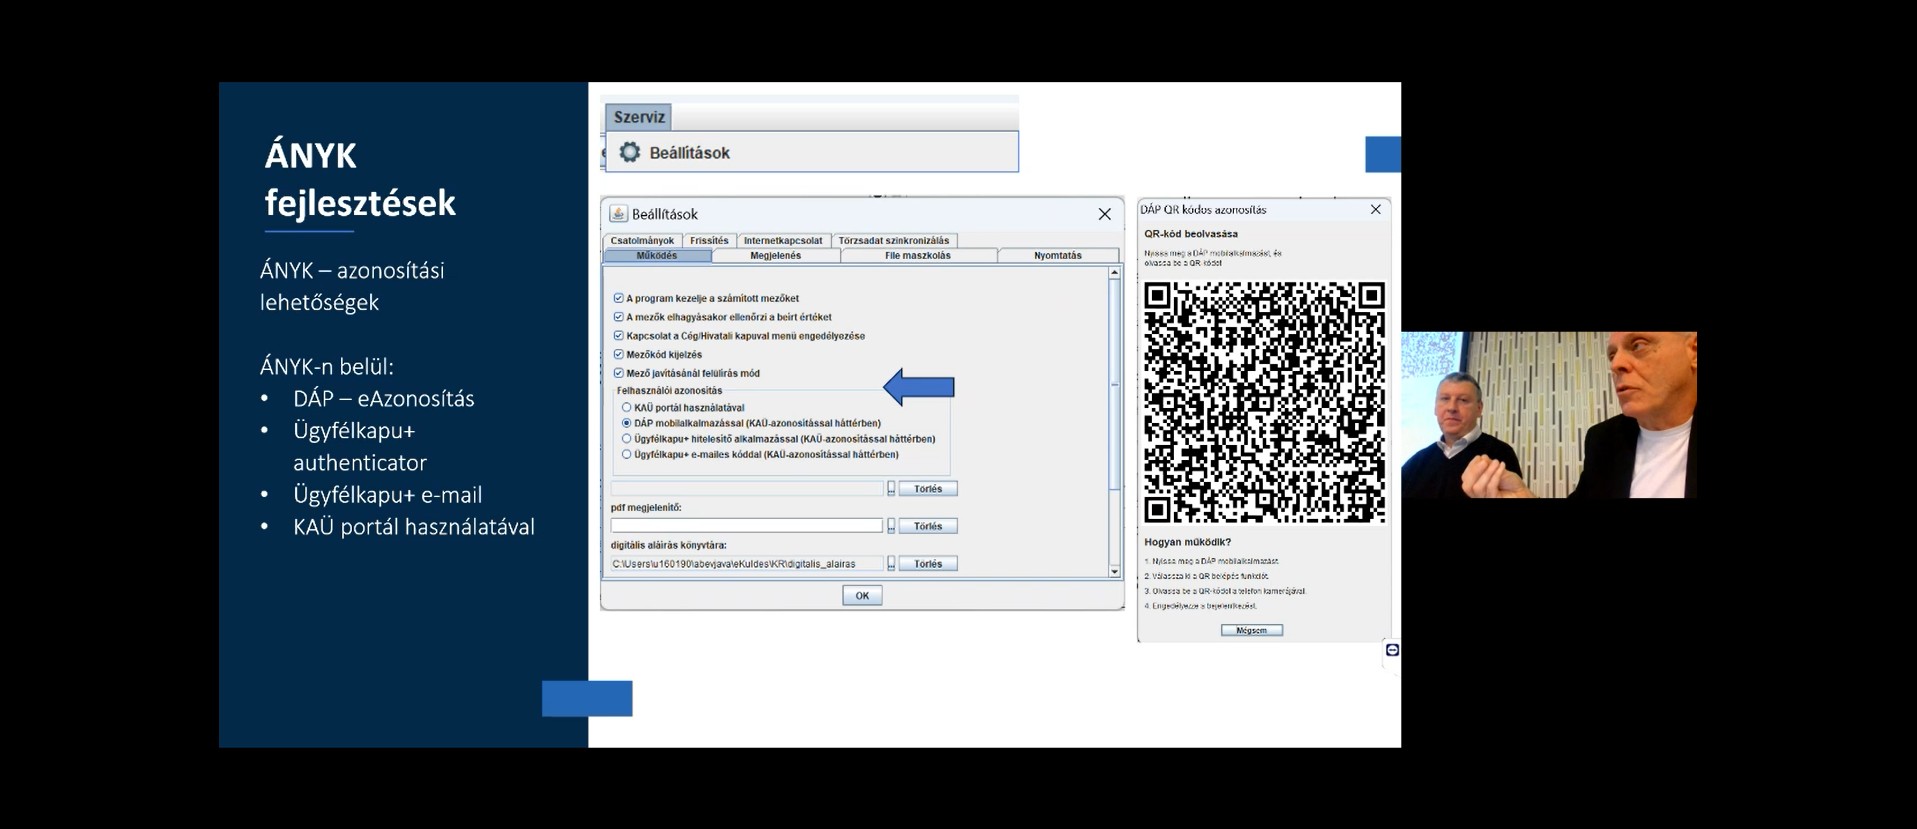
Task: Switch to the Megjelenés tab
Action: (x=775, y=256)
